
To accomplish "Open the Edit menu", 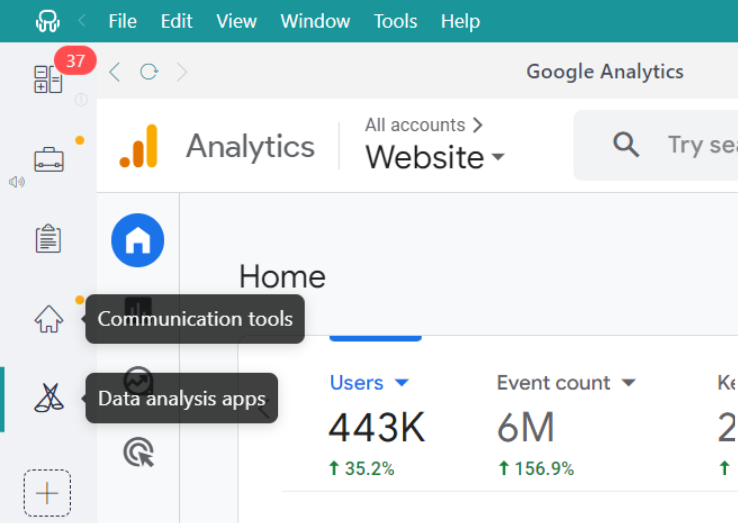I will [176, 21].
